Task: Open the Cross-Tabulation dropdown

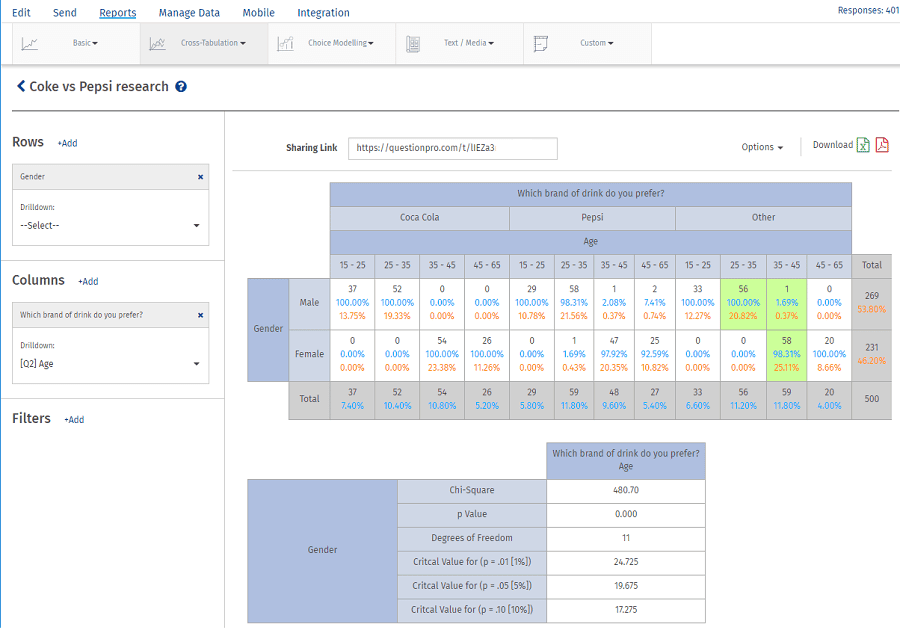Action: pos(213,43)
